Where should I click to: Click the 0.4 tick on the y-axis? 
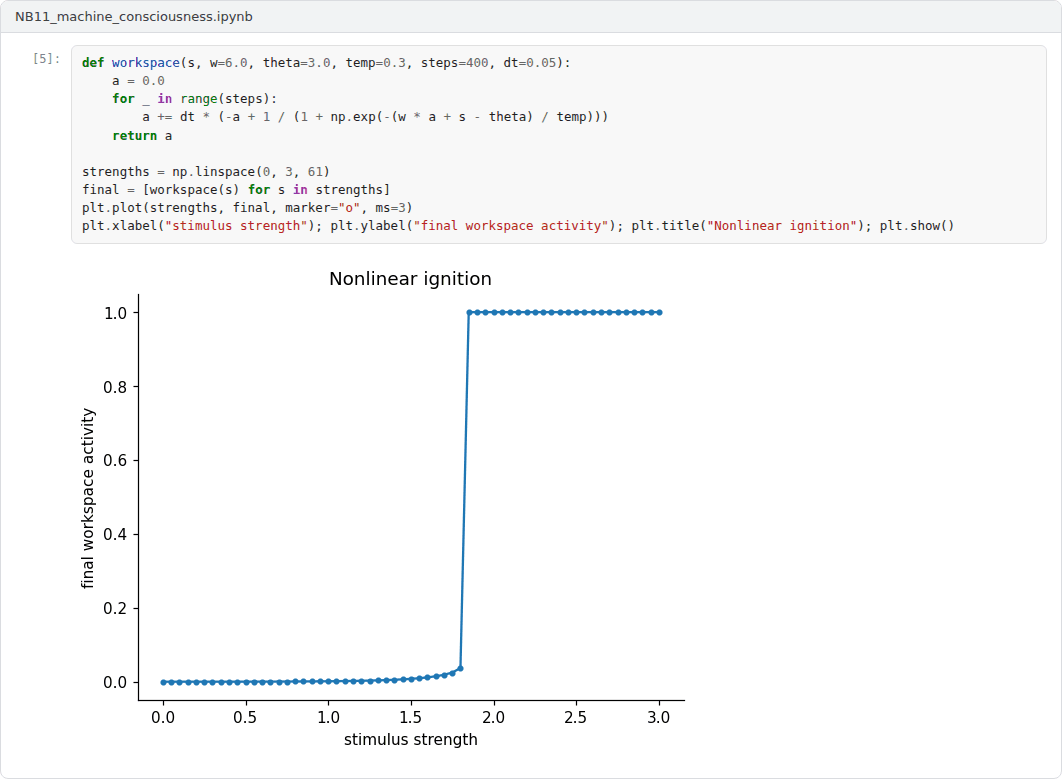click(115, 534)
